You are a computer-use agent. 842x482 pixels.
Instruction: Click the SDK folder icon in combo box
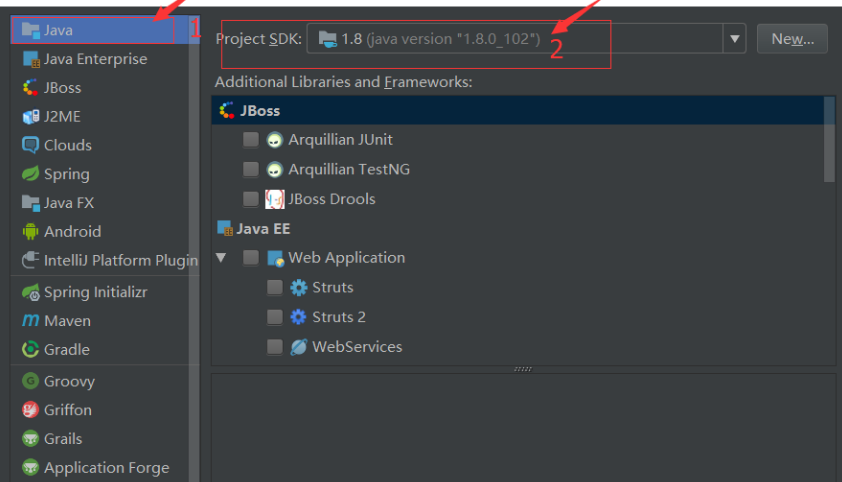[328, 39]
